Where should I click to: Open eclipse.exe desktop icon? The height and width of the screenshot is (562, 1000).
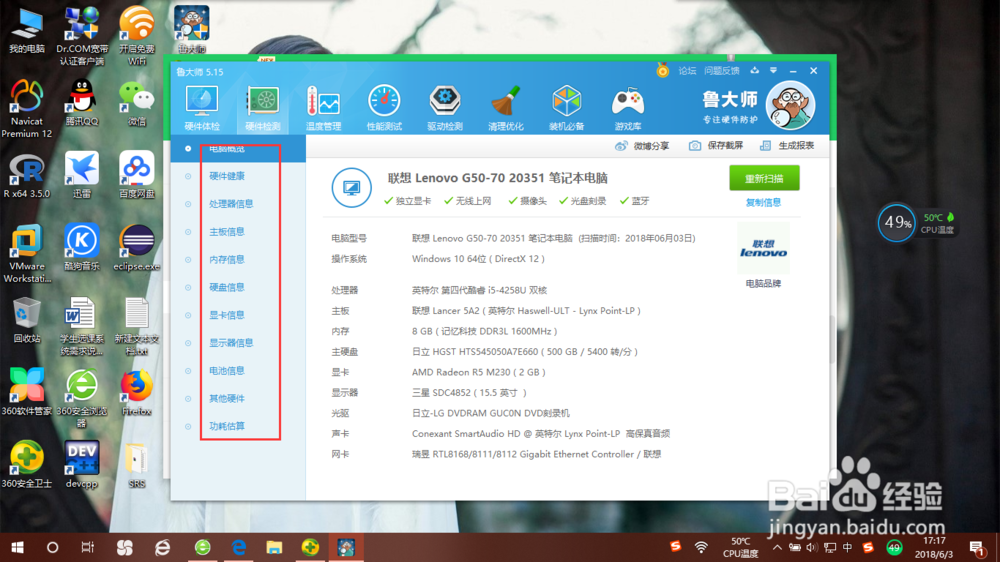tap(136, 248)
